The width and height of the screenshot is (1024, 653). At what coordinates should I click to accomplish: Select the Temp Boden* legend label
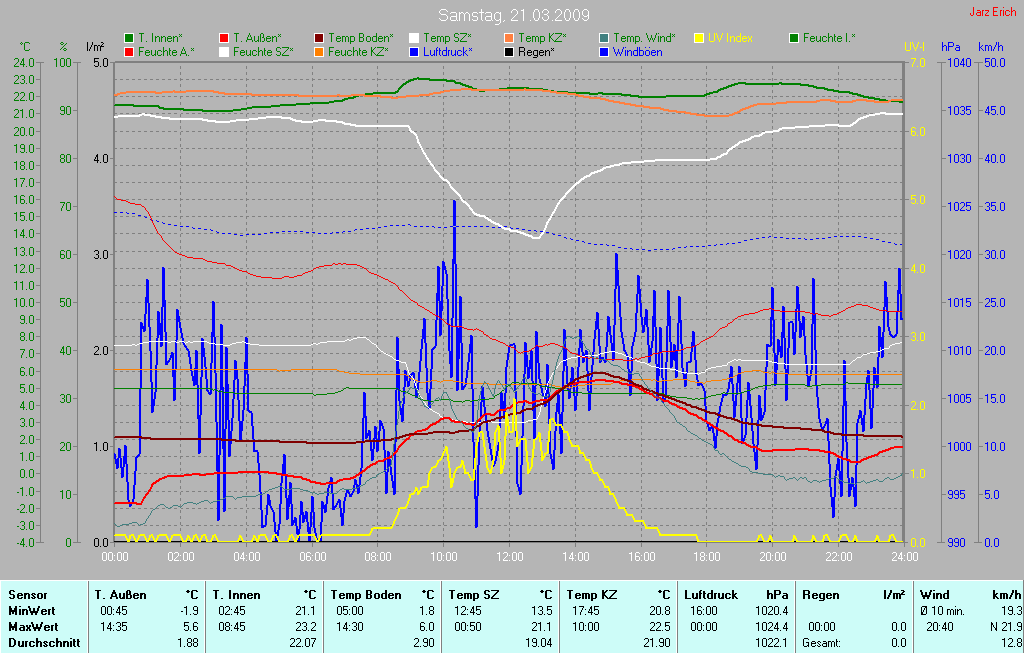361,39
